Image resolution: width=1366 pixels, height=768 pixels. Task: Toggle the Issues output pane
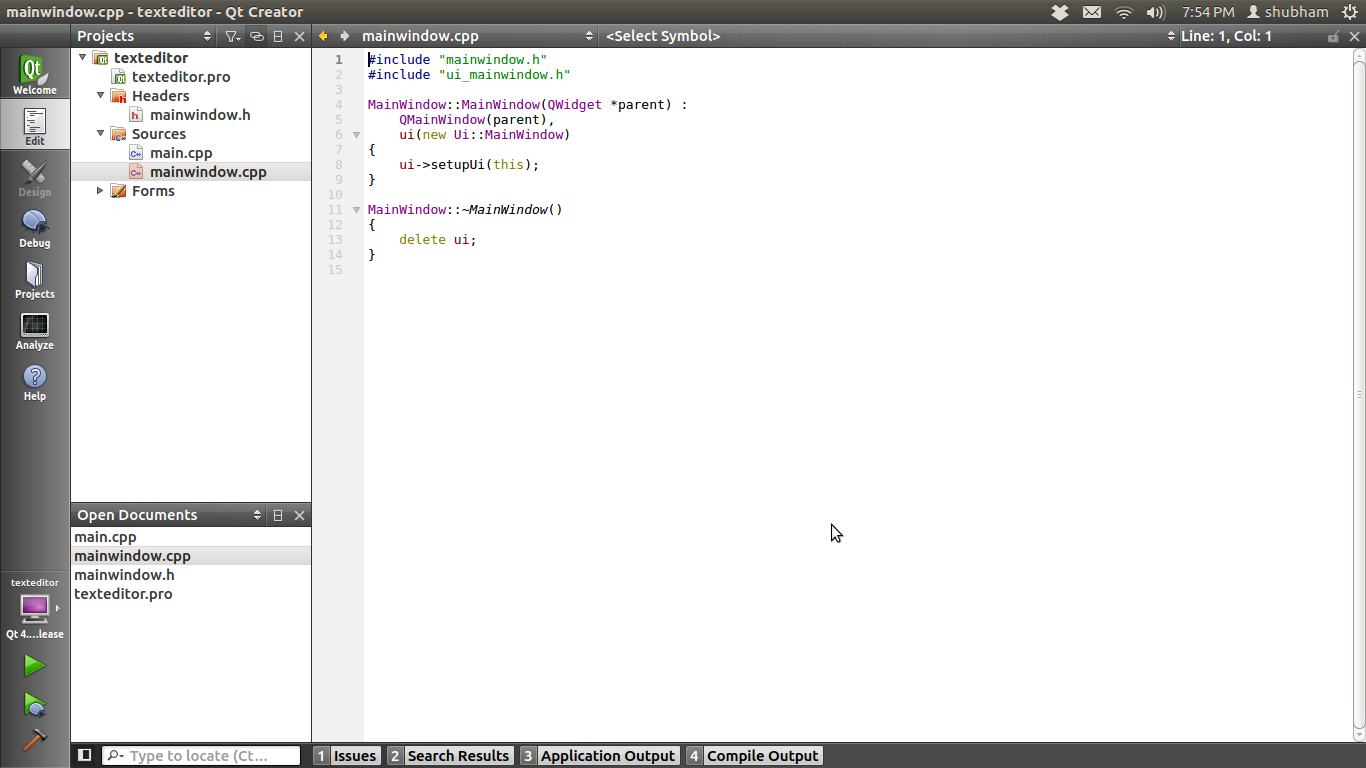346,756
